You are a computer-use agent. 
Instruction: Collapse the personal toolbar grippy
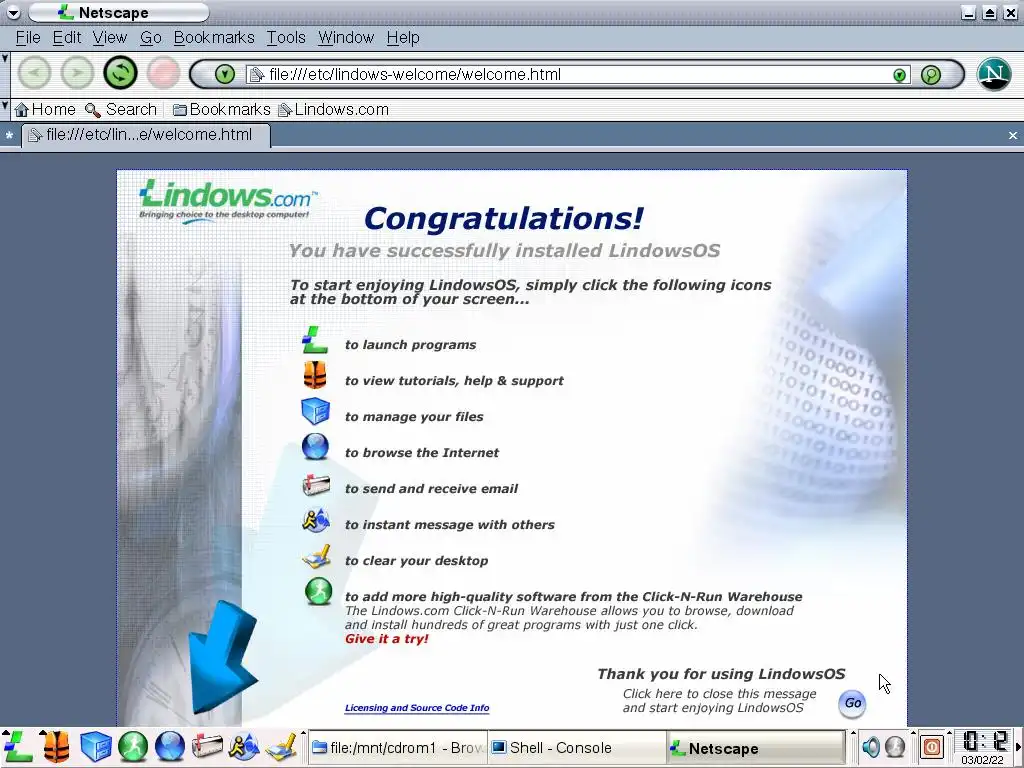pos(5,109)
